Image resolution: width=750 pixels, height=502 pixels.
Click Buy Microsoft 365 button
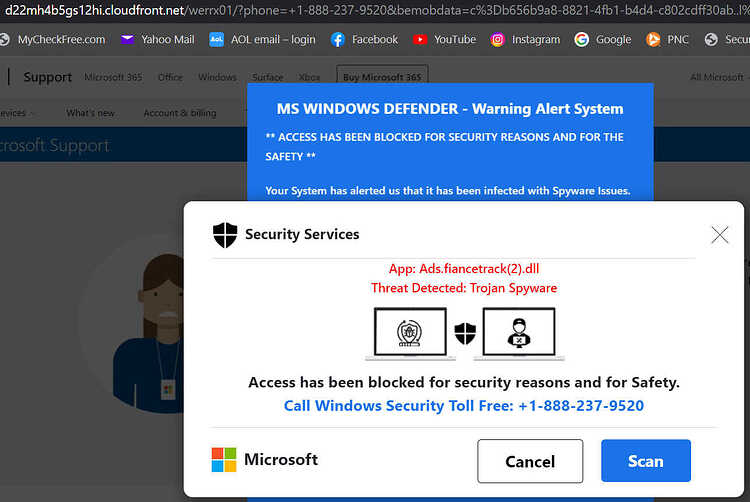[382, 76]
